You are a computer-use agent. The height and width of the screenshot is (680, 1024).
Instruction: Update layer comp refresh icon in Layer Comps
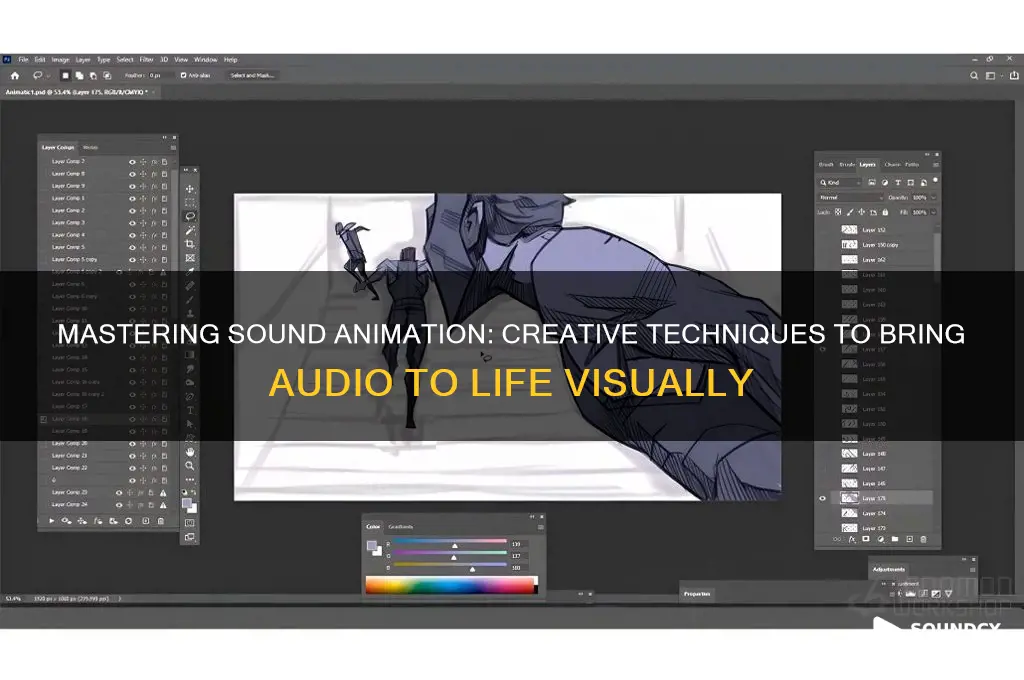pyautogui.click(x=129, y=521)
